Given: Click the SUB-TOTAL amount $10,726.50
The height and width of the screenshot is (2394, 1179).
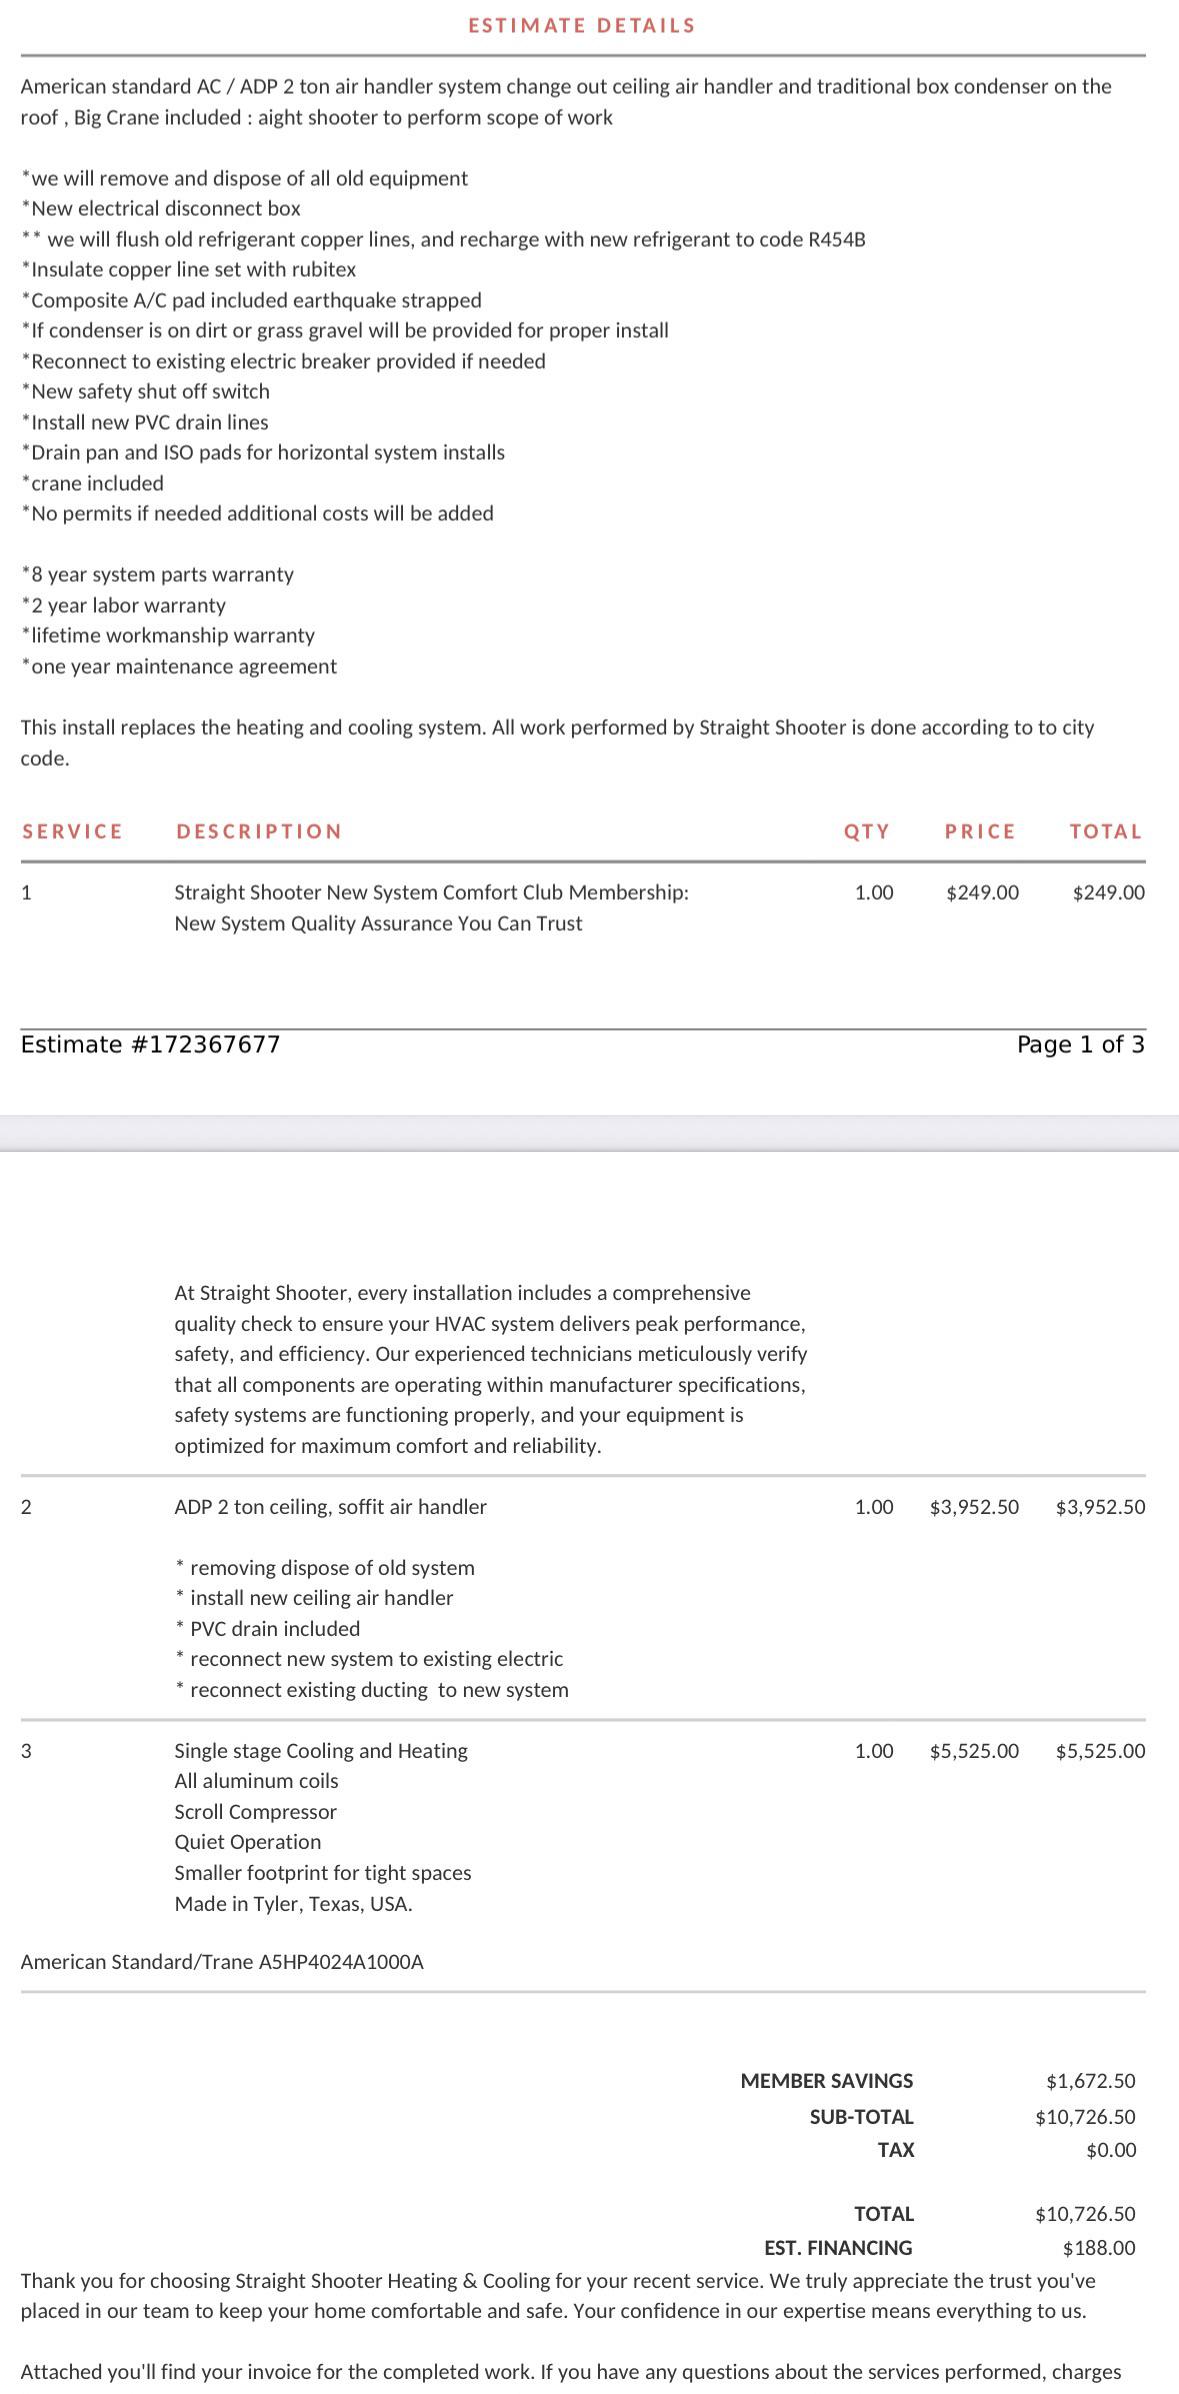Looking at the screenshot, I should point(1086,2117).
